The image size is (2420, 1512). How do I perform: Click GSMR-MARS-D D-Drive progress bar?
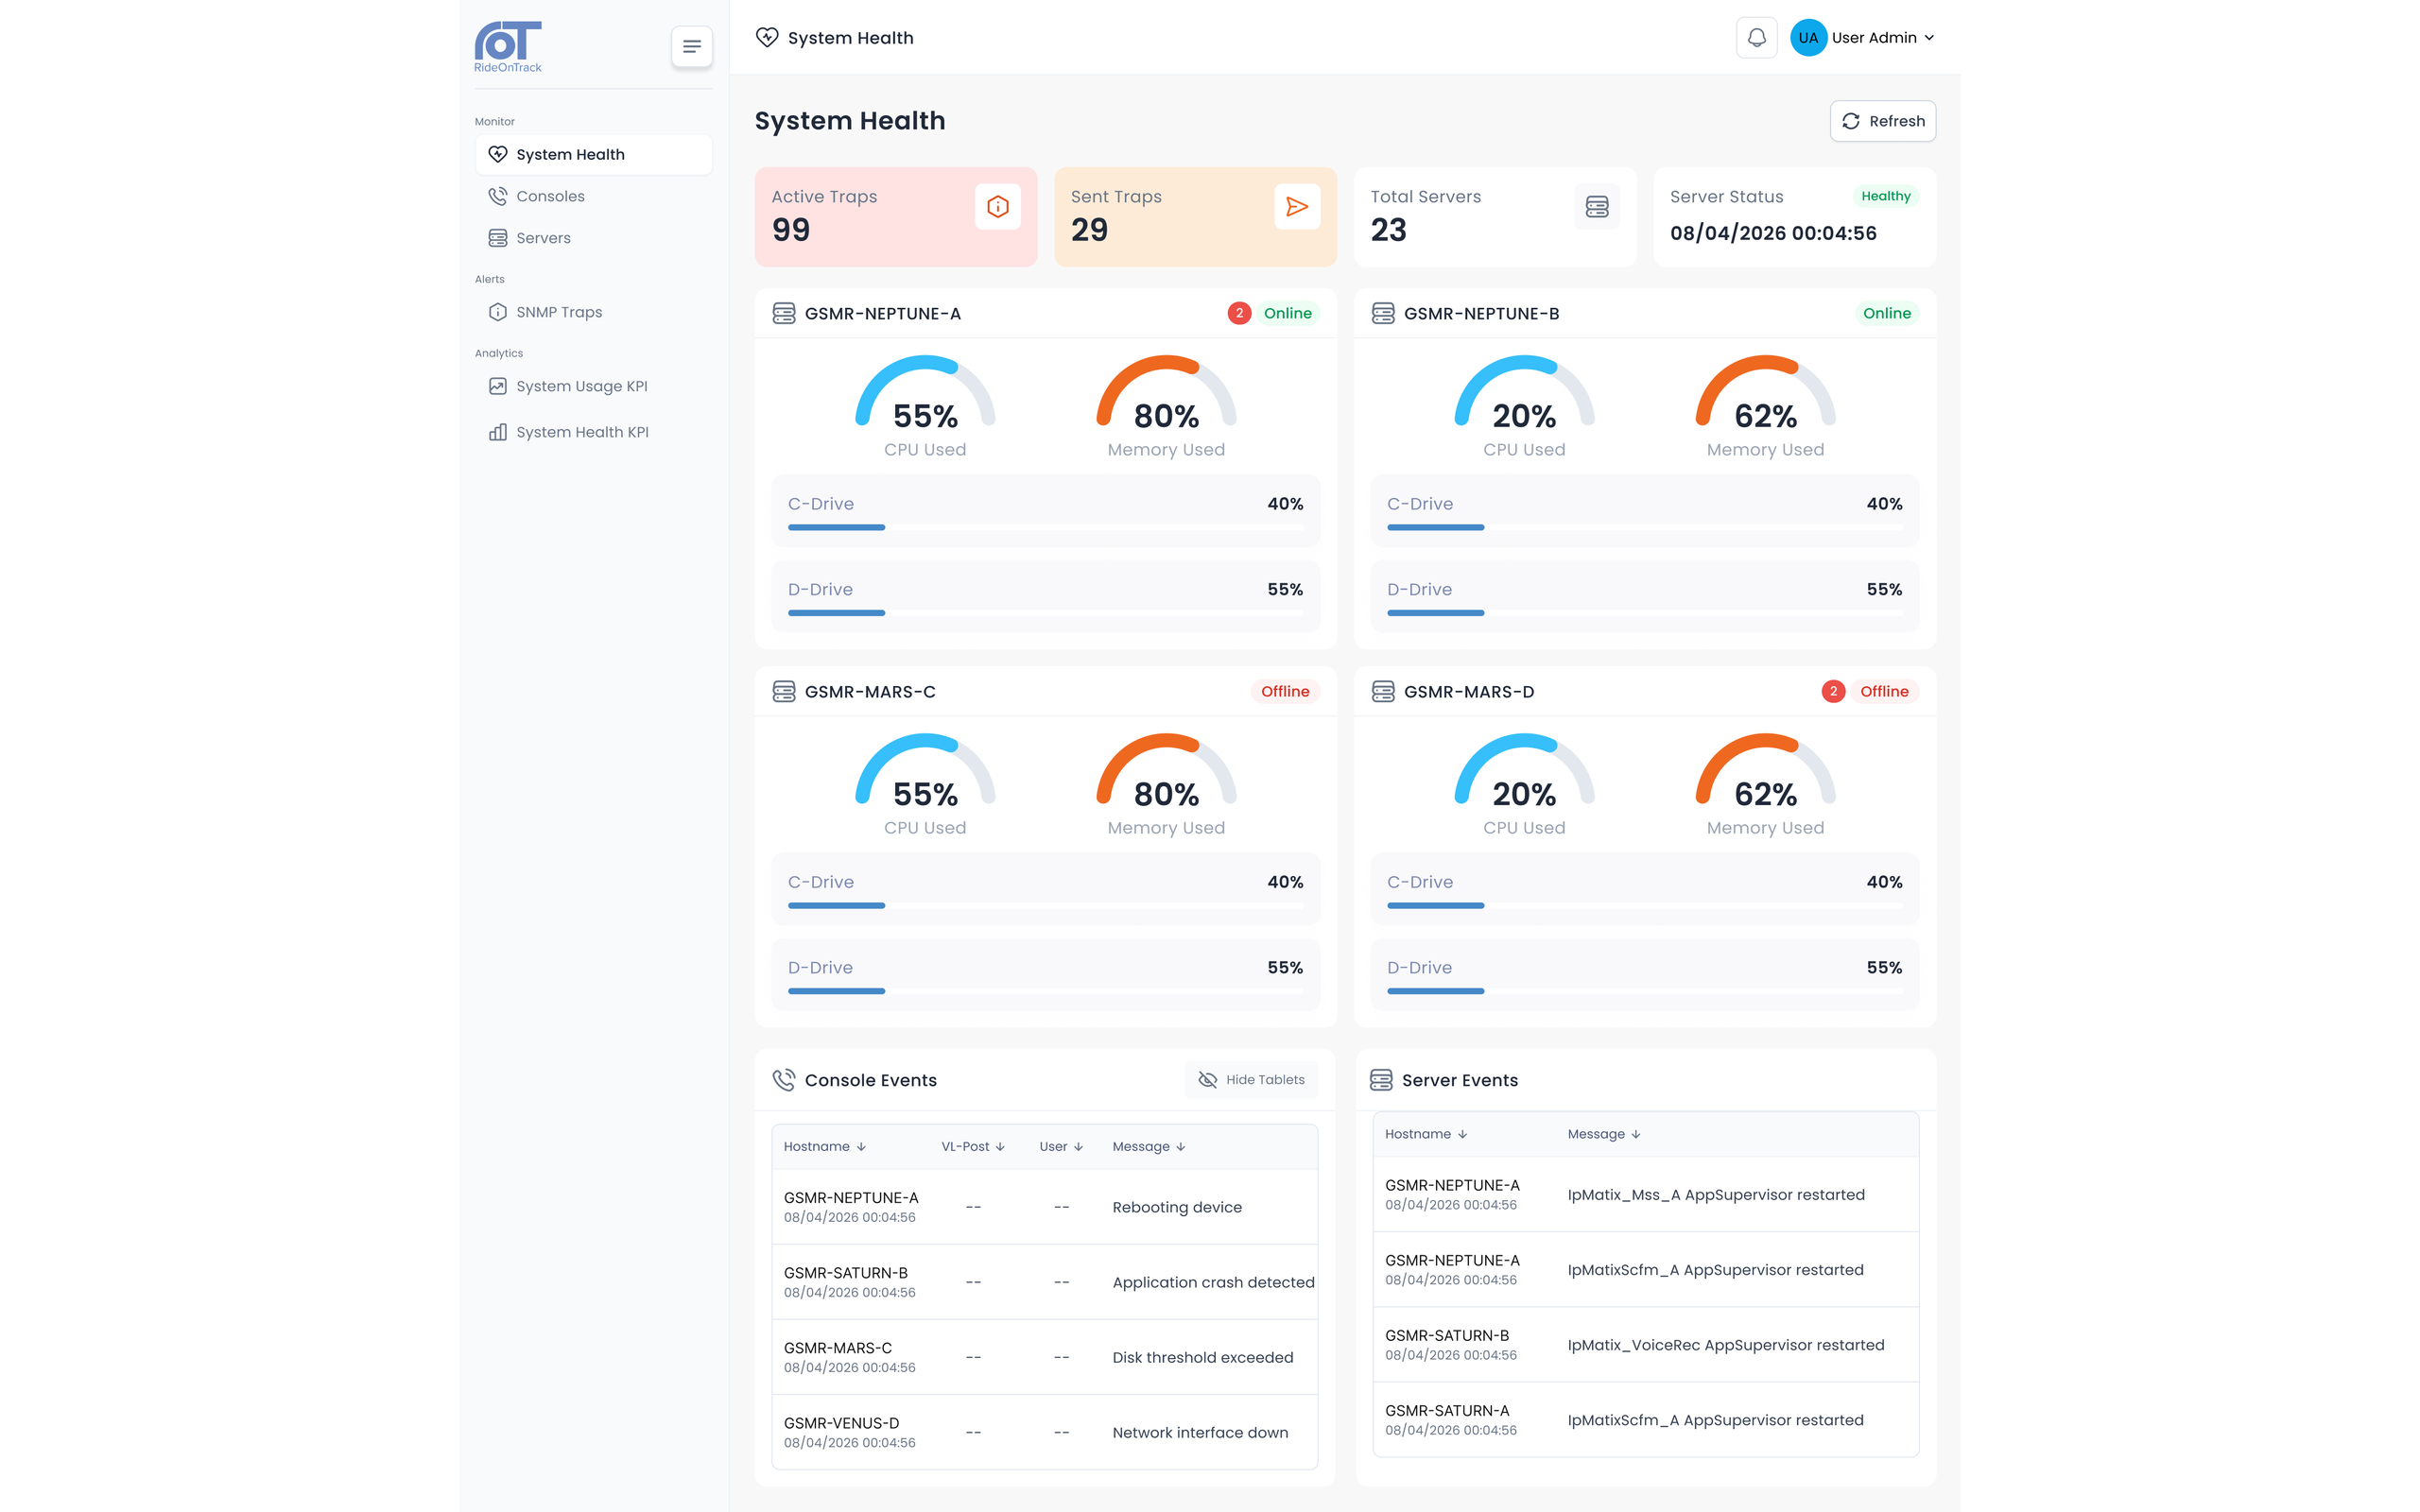pyautogui.click(x=1644, y=991)
